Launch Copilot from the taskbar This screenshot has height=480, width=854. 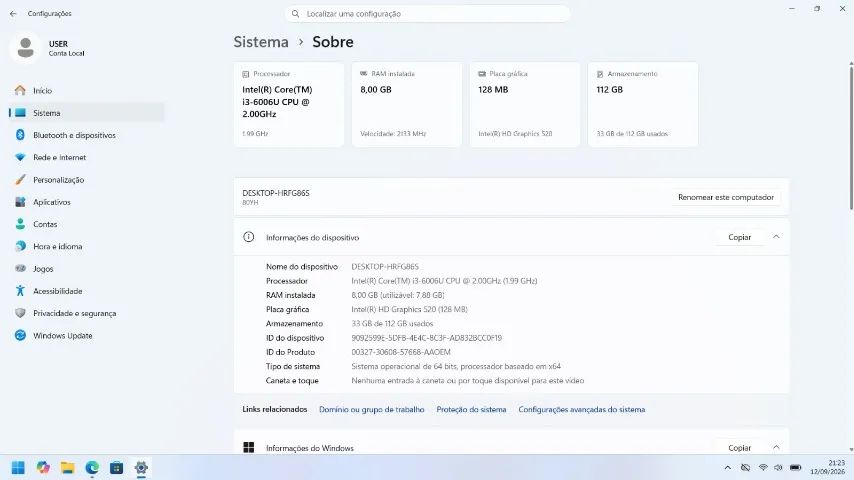tap(43, 467)
